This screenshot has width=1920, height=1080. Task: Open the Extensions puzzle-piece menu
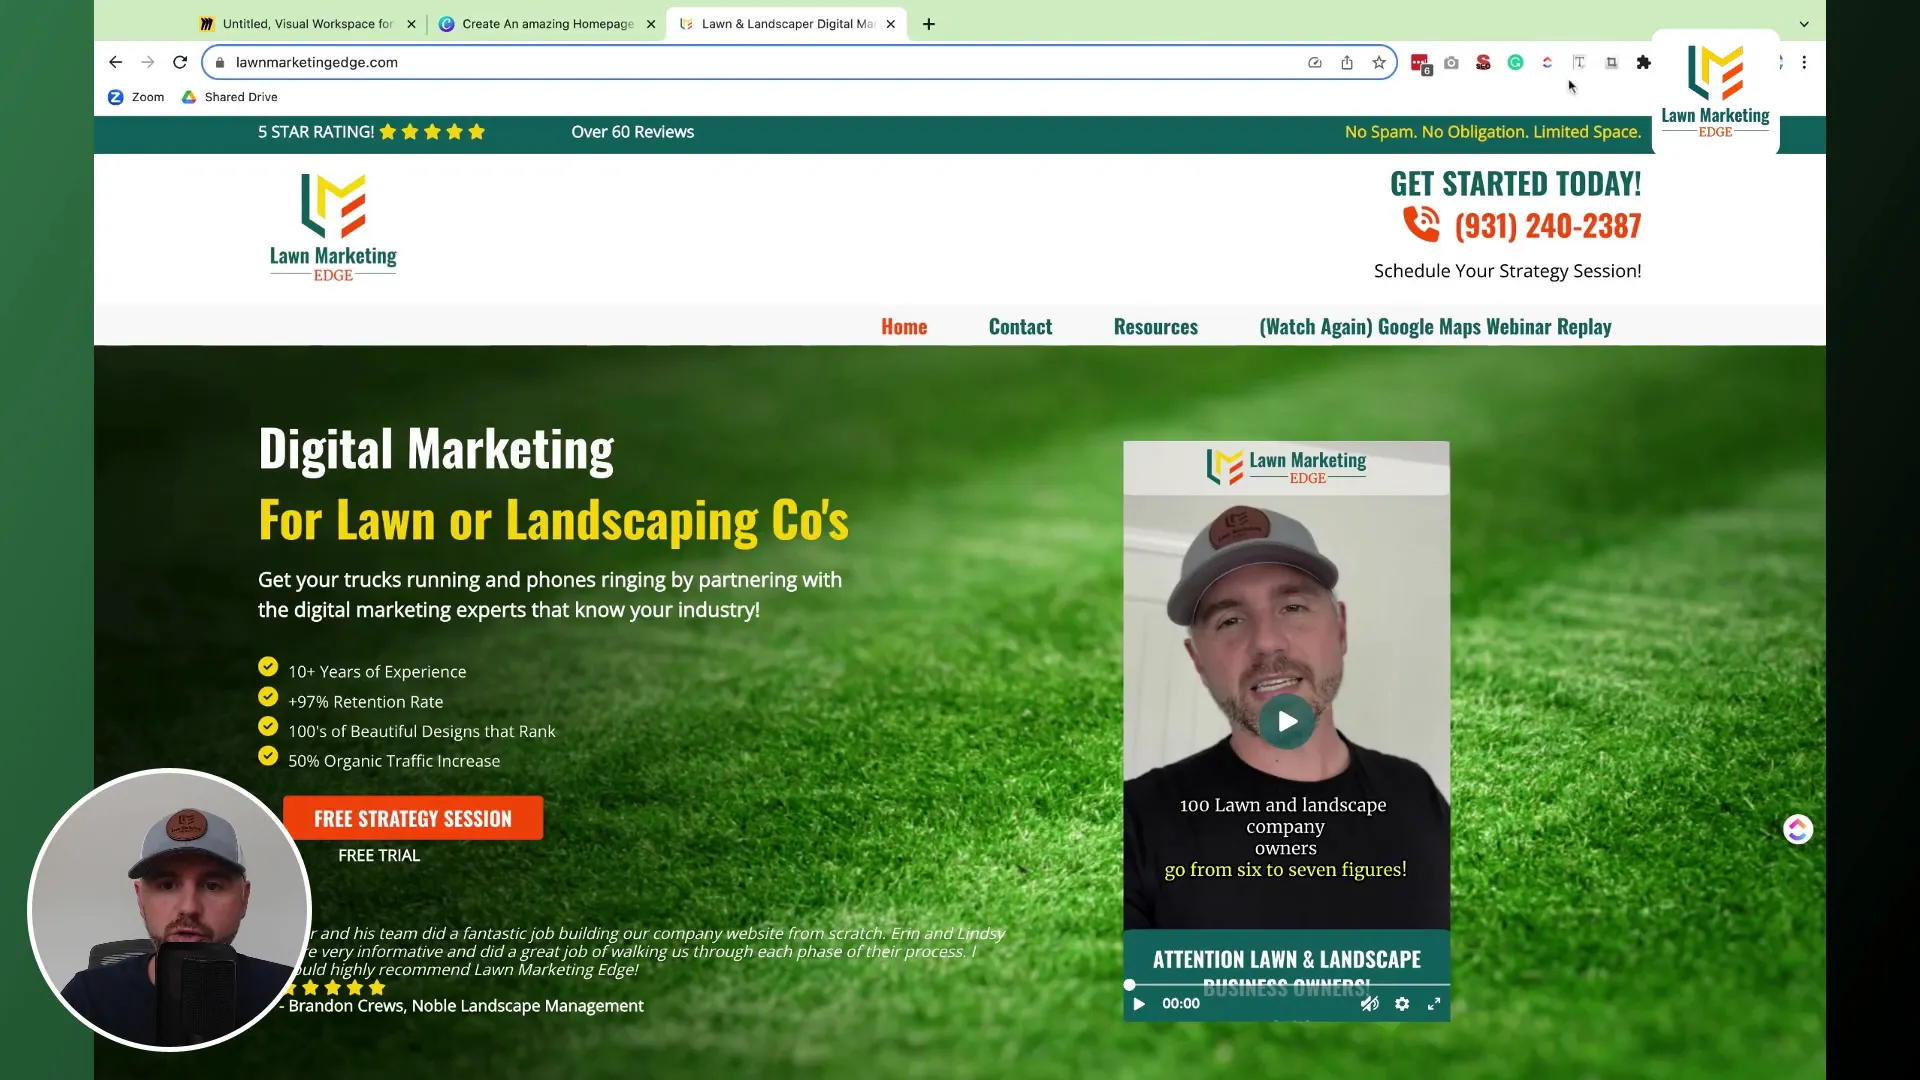pos(1643,62)
